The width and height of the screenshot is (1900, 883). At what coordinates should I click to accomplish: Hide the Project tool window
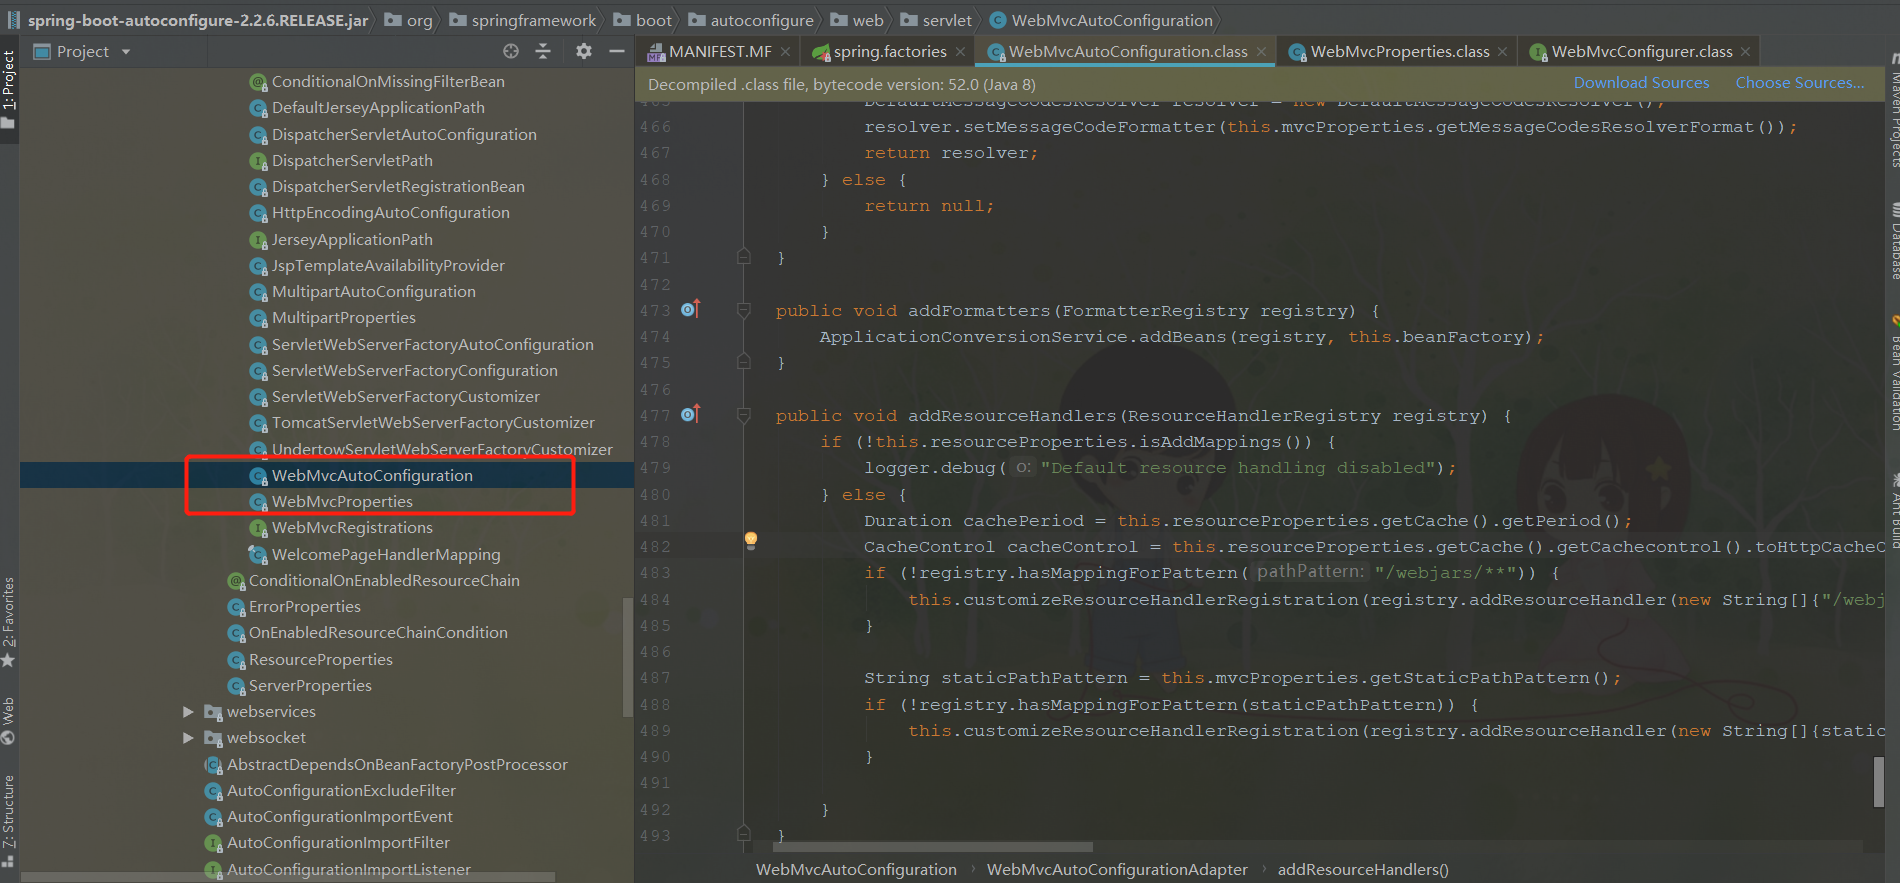617,51
